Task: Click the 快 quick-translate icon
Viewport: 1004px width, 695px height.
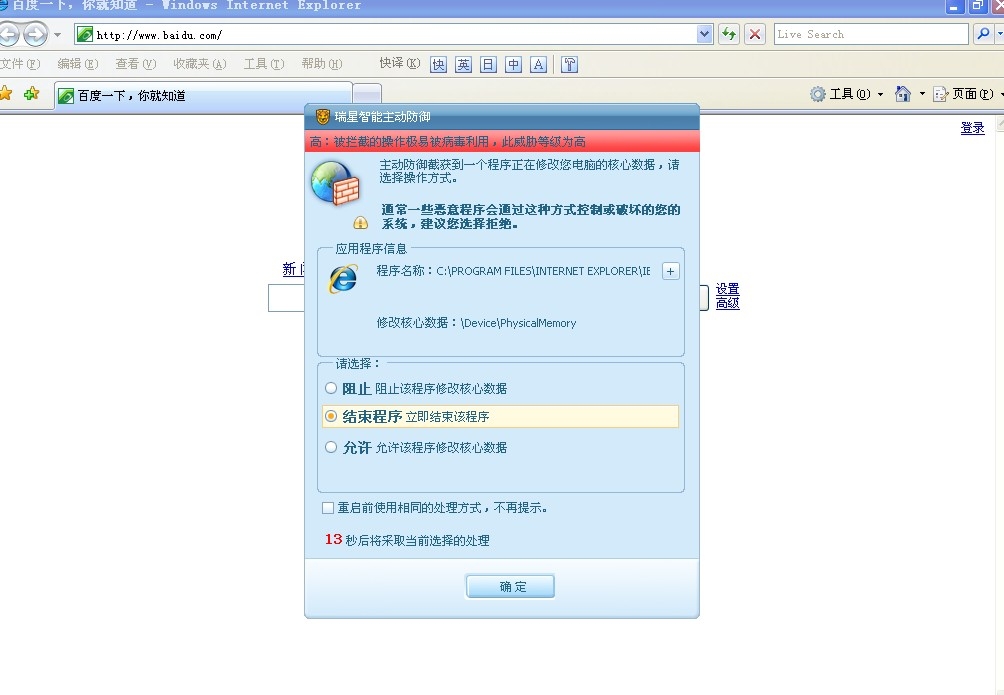Action: (438, 65)
